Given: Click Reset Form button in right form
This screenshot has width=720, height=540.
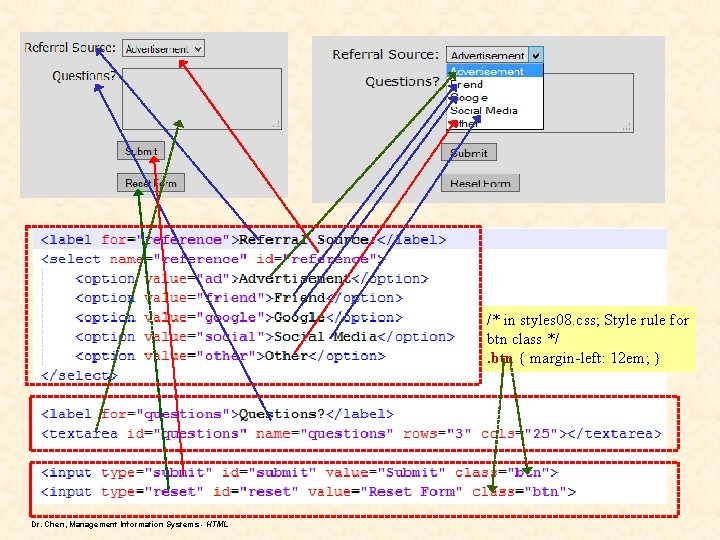Looking at the screenshot, I should tap(480, 183).
